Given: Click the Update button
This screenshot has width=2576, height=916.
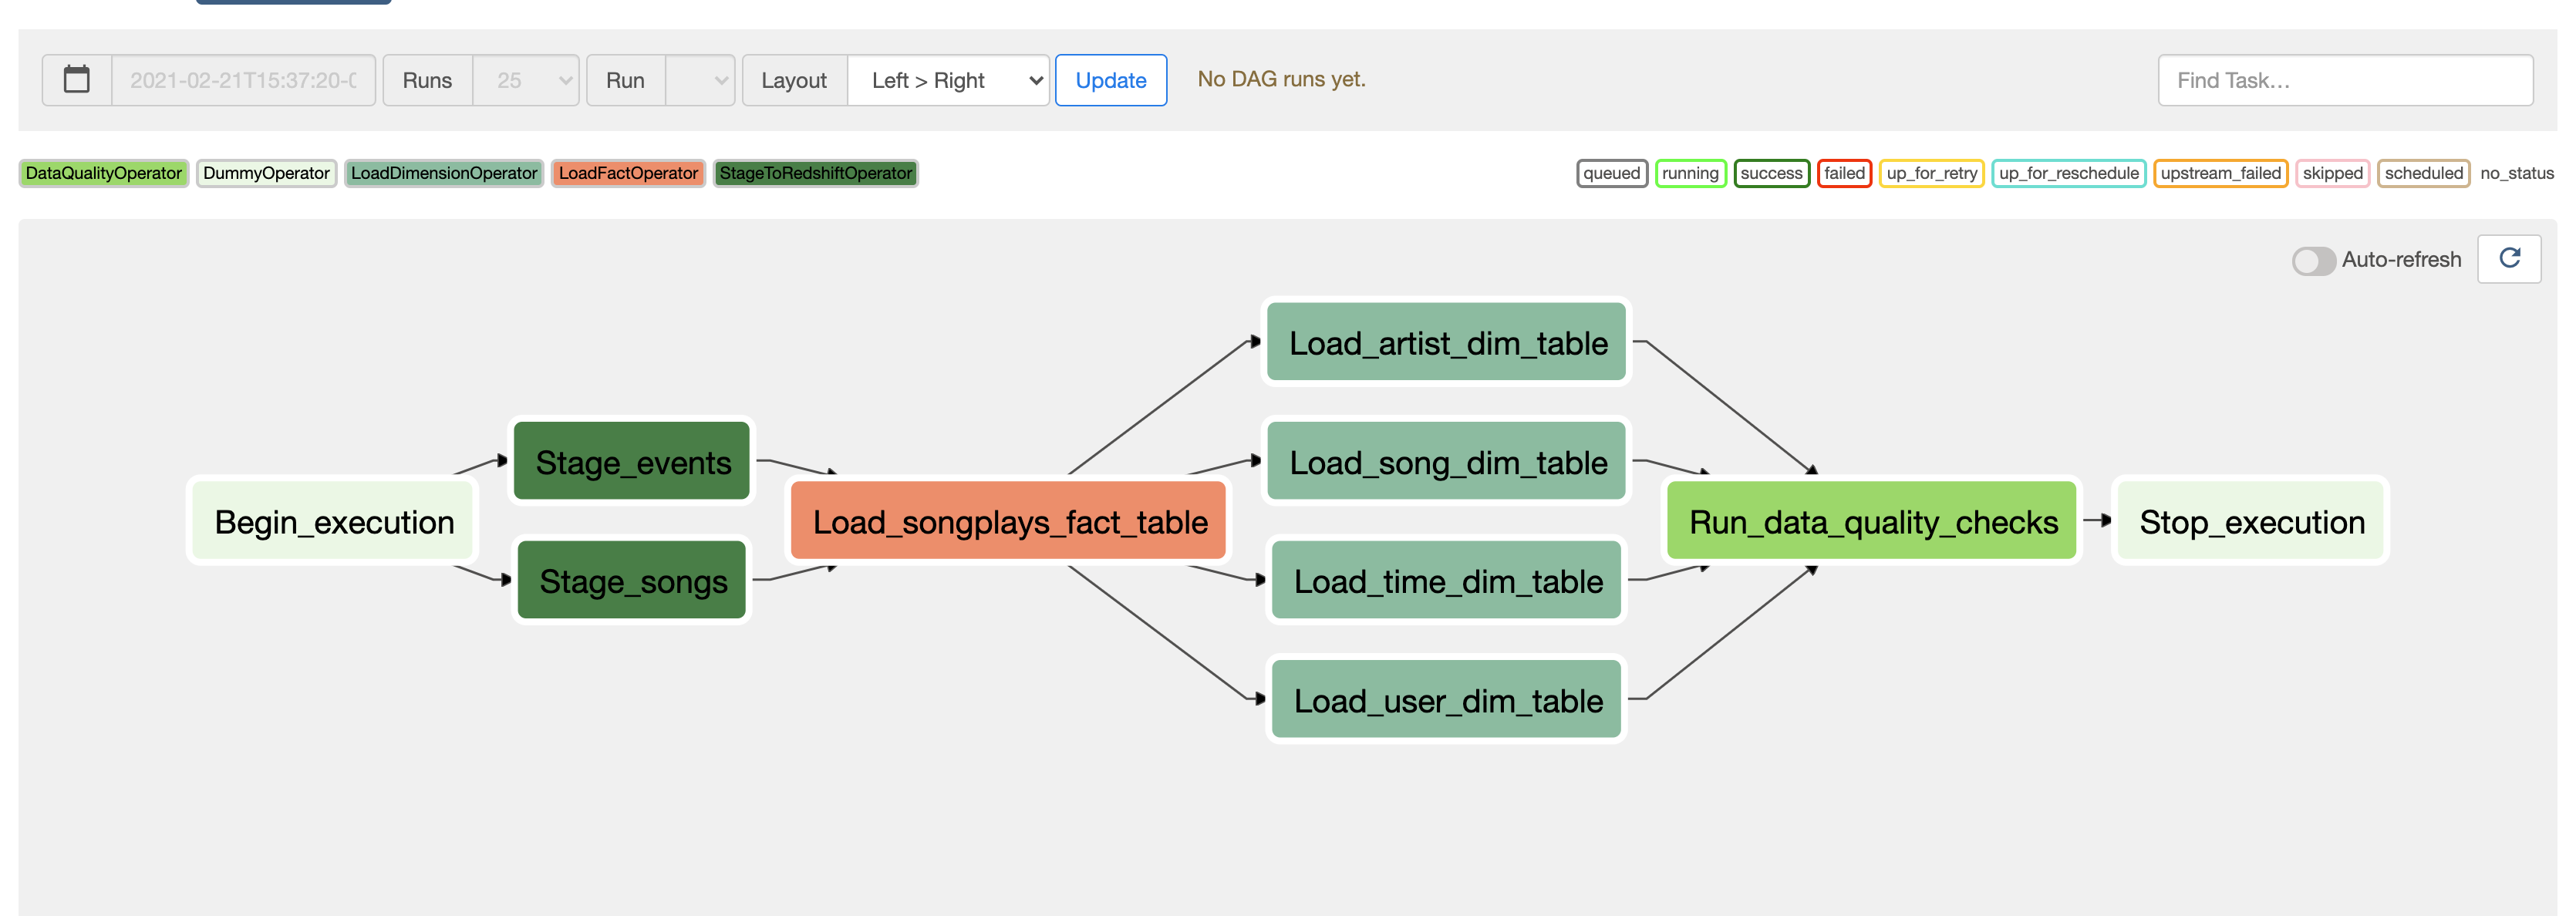Looking at the screenshot, I should tap(1110, 80).
